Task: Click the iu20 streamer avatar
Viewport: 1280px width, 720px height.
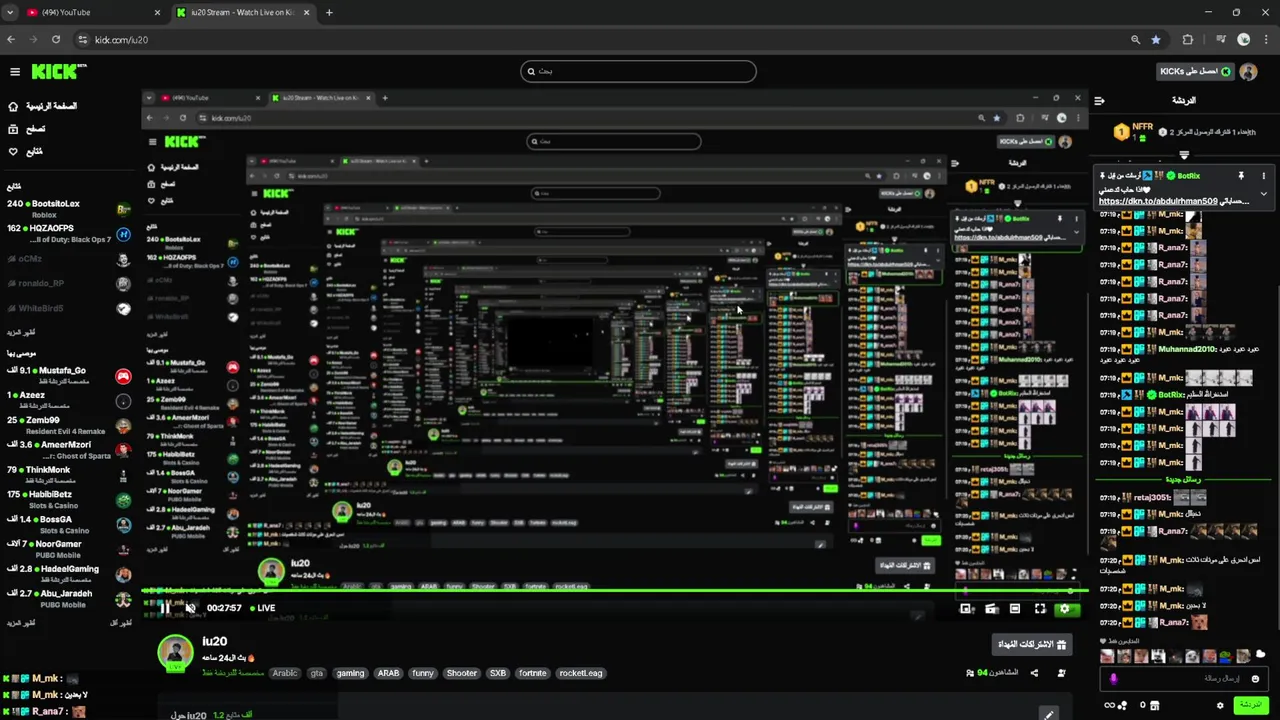Action: [175, 651]
